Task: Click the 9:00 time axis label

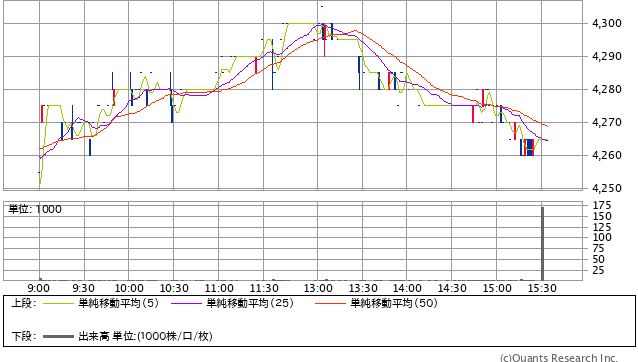Action: (x=39, y=288)
